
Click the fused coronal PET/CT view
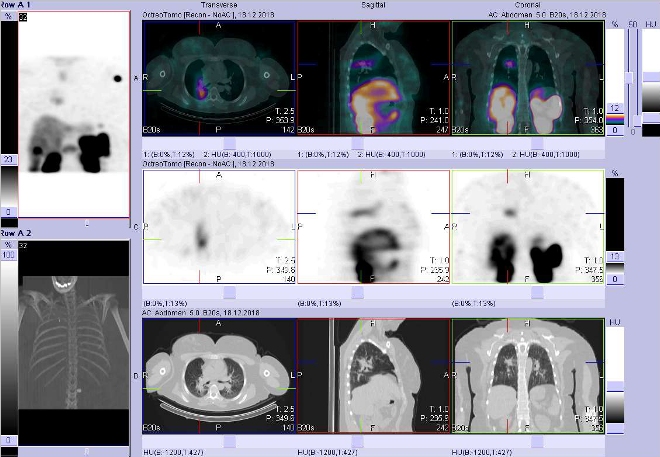[527, 78]
